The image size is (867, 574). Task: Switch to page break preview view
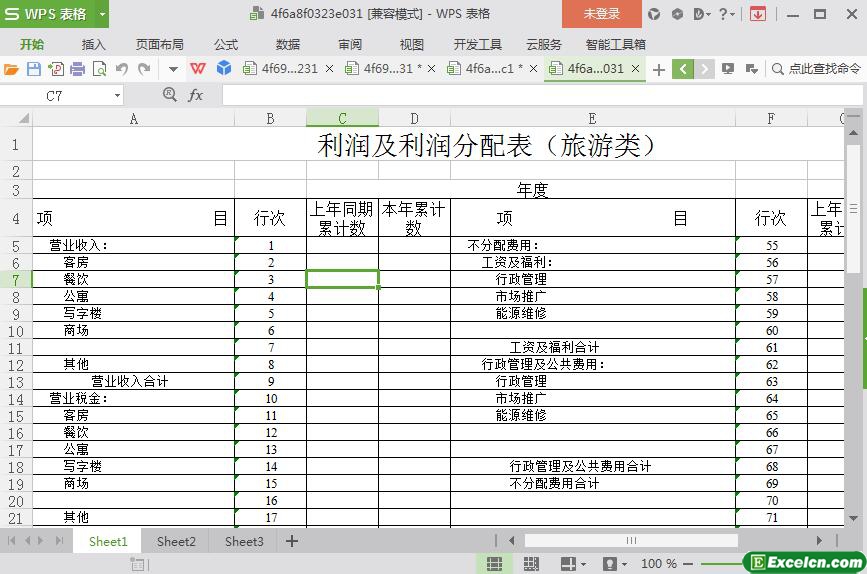(531, 564)
